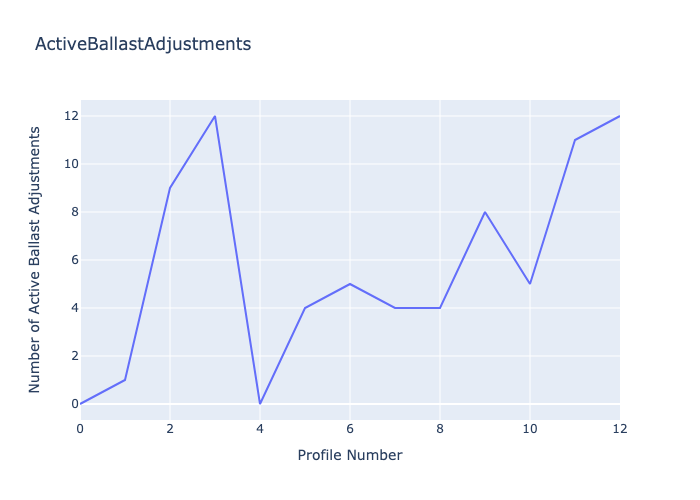Click the x-axis tick label 8
Screen dimensions: 700x500
440,428
